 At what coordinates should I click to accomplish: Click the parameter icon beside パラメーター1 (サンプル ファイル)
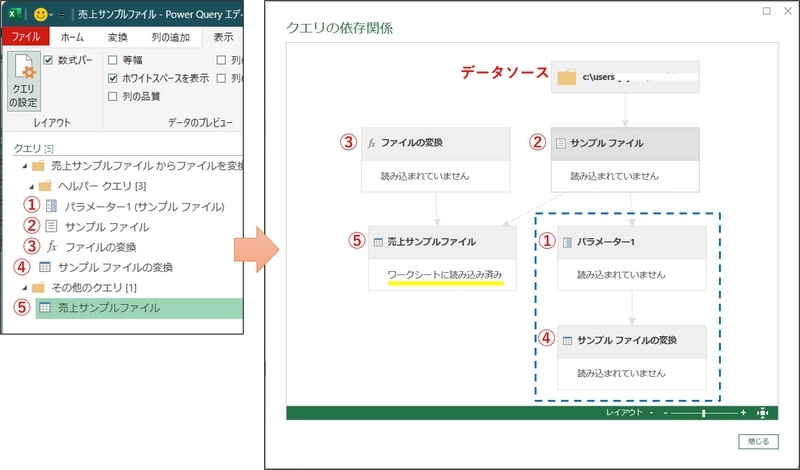pyautogui.click(x=52, y=206)
